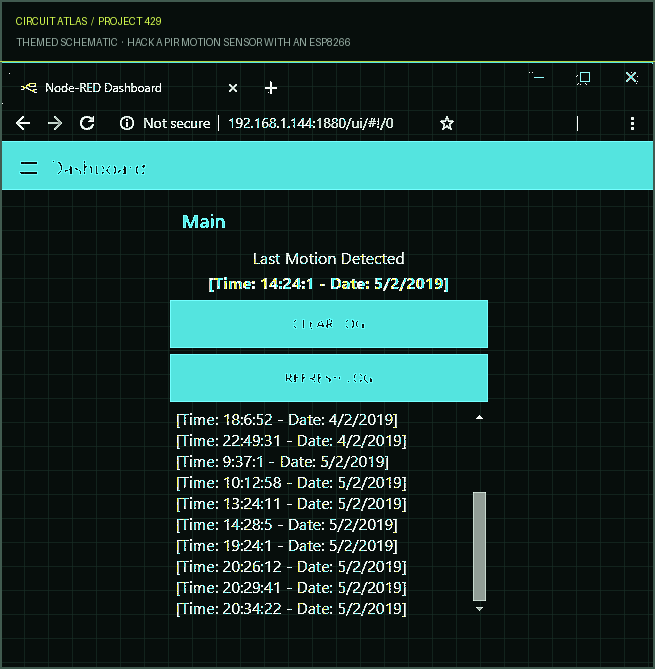This screenshot has width=655, height=669.
Task: Select log entry Time: 18:6:52
Action: (287, 420)
